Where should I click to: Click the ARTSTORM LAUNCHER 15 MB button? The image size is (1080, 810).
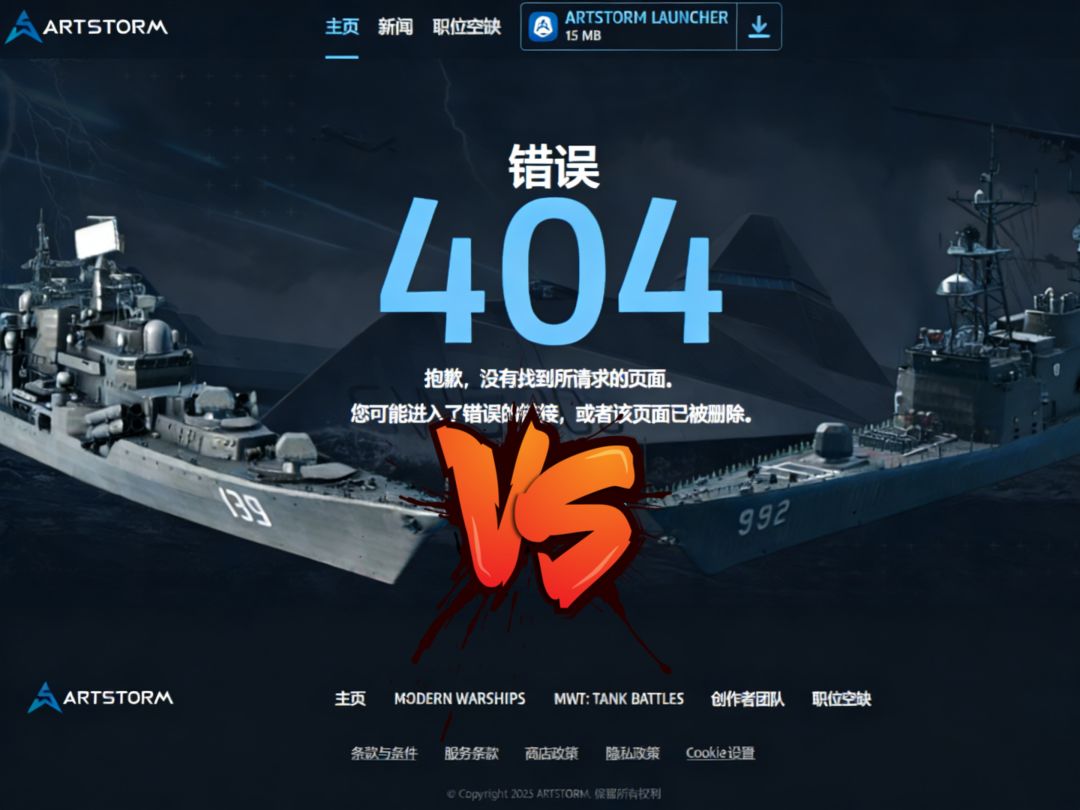coord(651,27)
